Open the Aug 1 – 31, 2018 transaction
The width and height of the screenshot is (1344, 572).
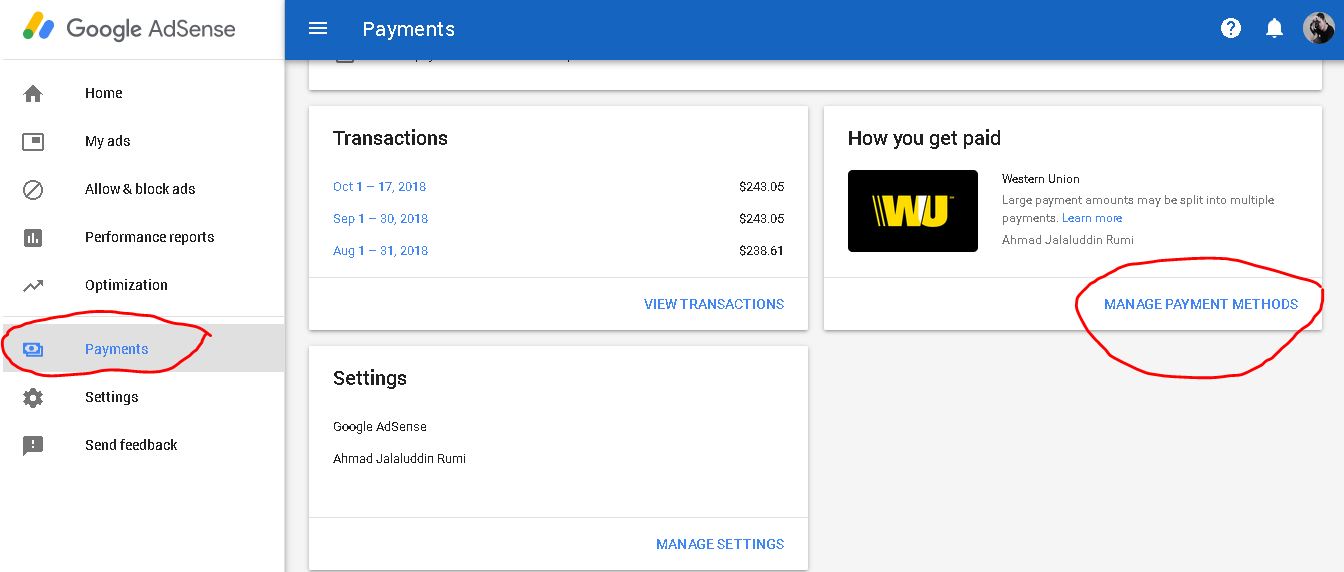[380, 251]
